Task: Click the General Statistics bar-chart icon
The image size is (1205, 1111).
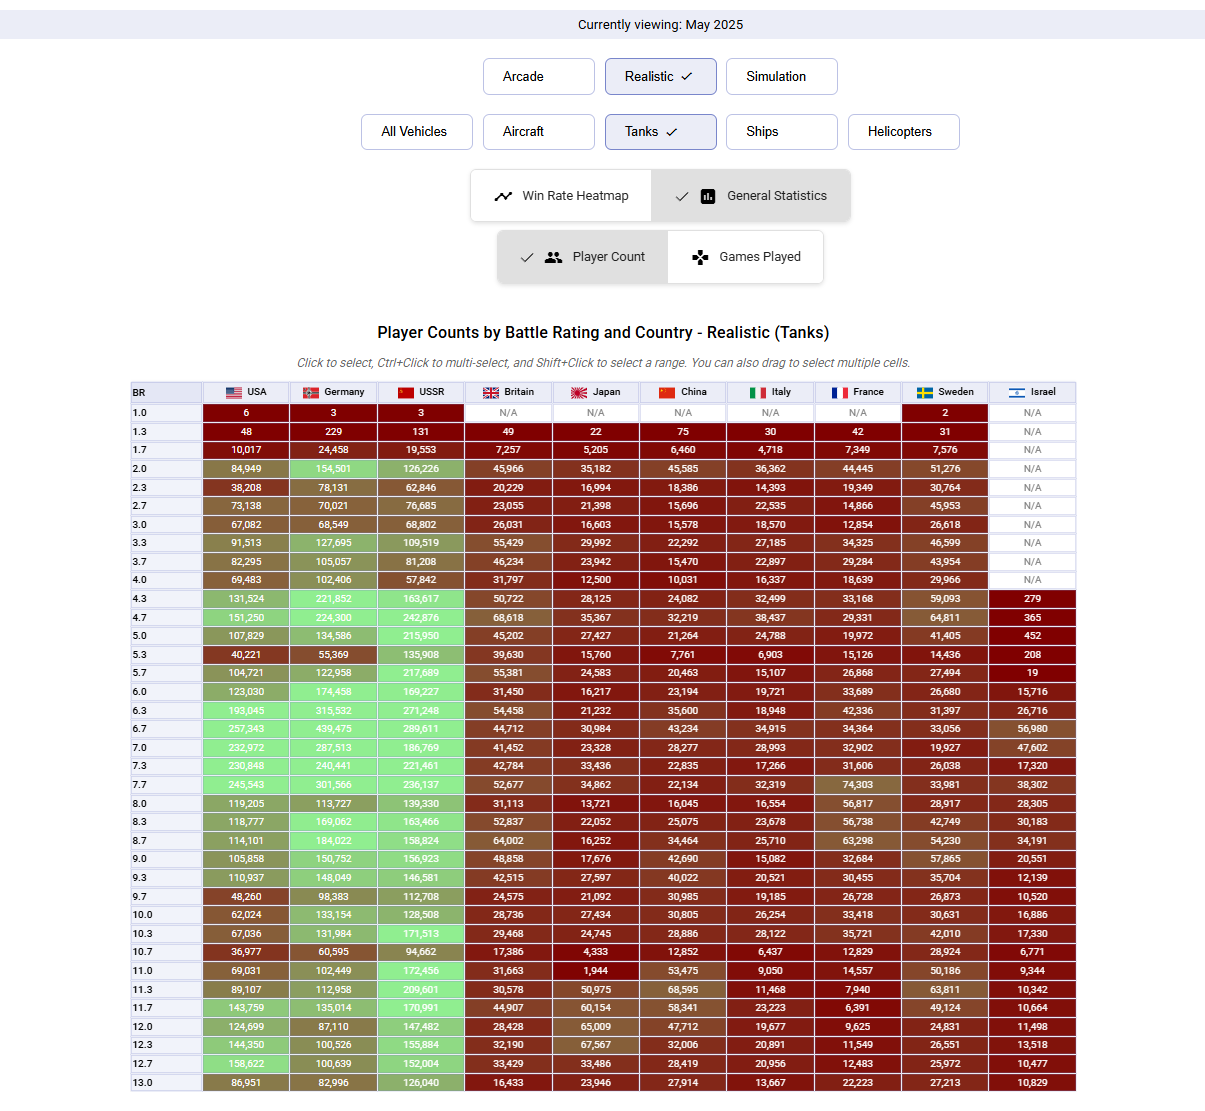Action: coord(708,196)
